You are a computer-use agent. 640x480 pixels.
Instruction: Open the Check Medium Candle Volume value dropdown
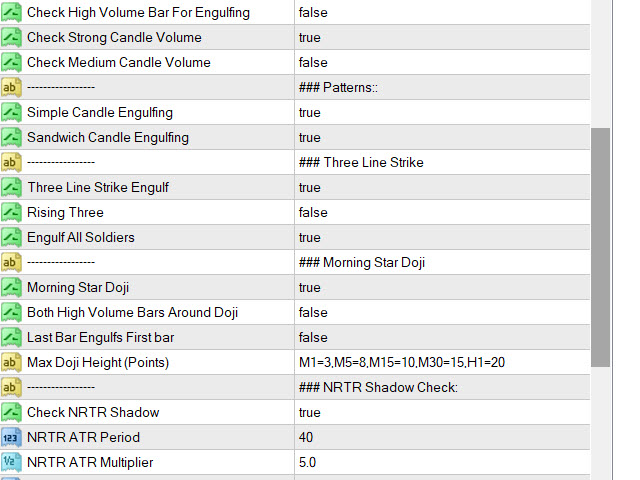442,62
